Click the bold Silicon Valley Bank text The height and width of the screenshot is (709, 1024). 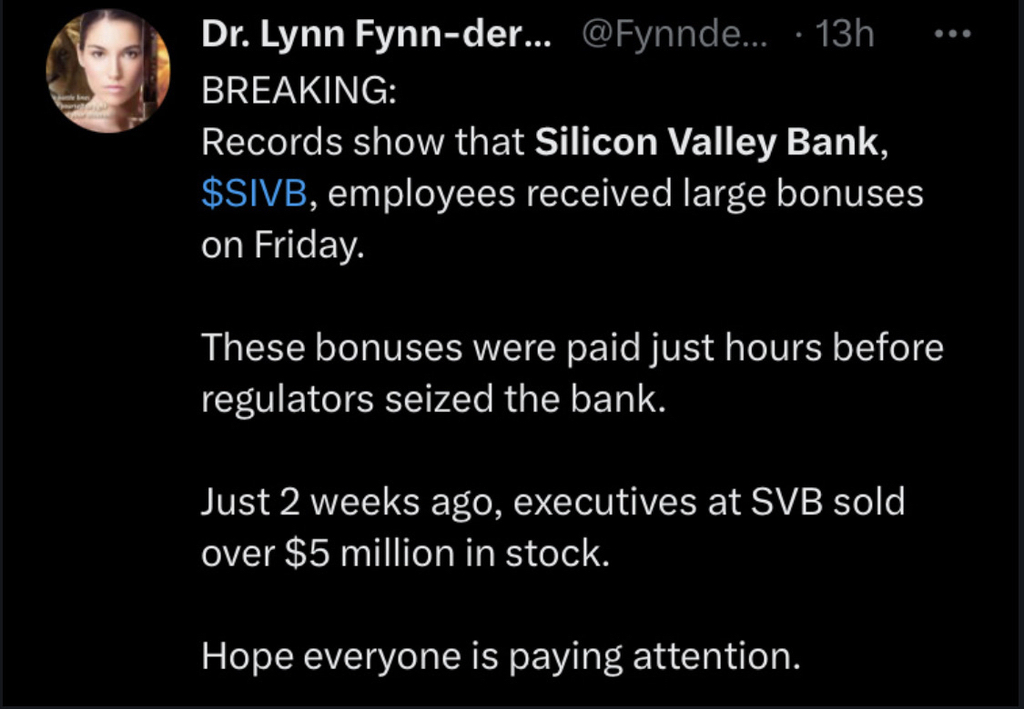(x=707, y=143)
